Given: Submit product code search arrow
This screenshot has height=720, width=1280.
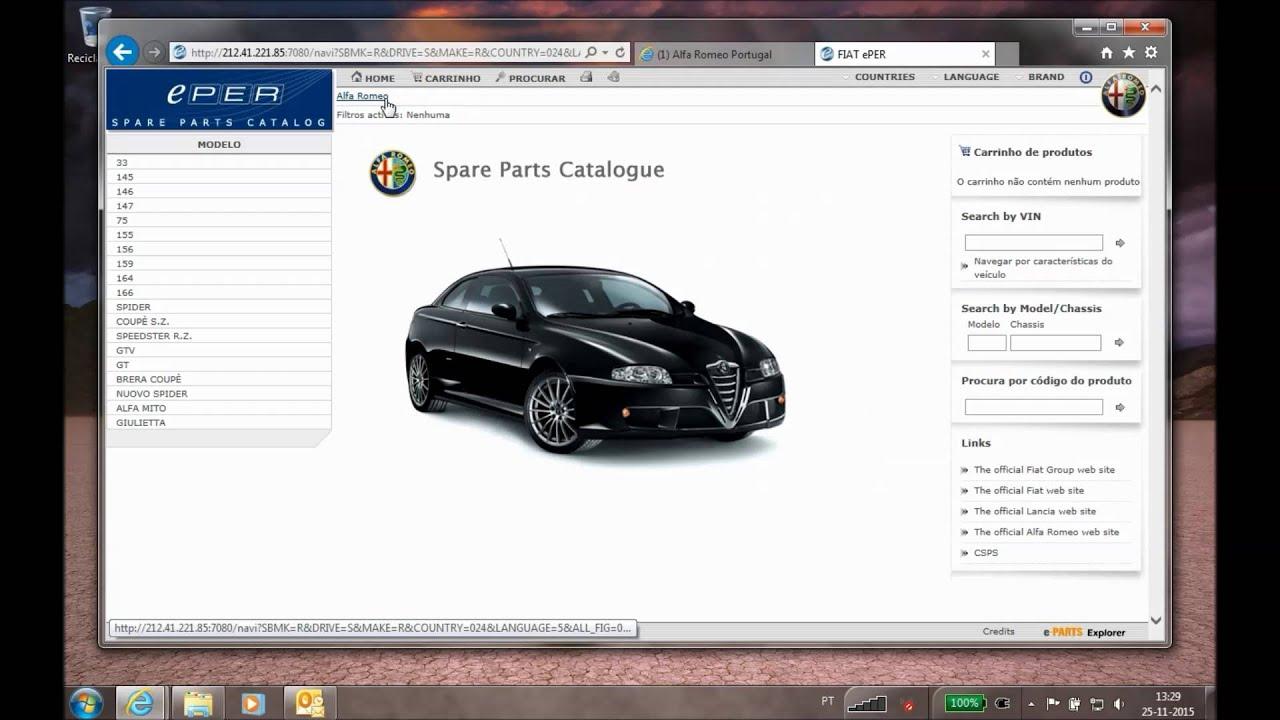Looking at the screenshot, I should (x=1120, y=407).
